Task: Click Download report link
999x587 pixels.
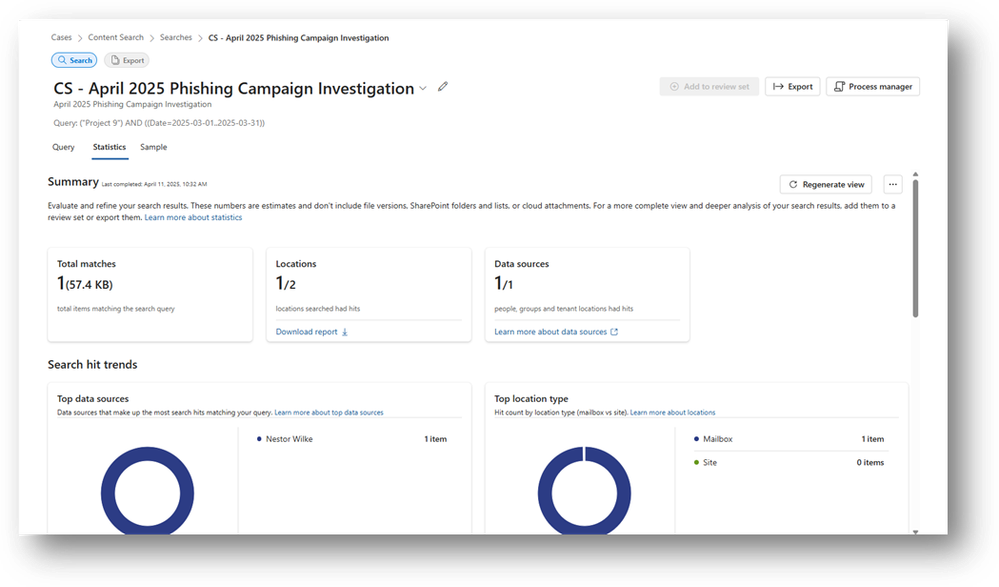Action: tap(306, 332)
